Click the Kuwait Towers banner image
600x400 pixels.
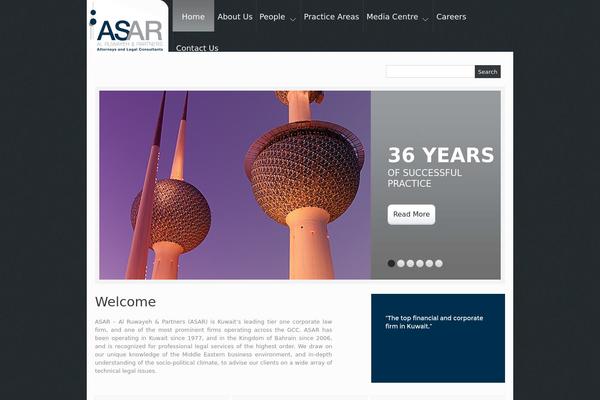pyautogui.click(x=235, y=185)
